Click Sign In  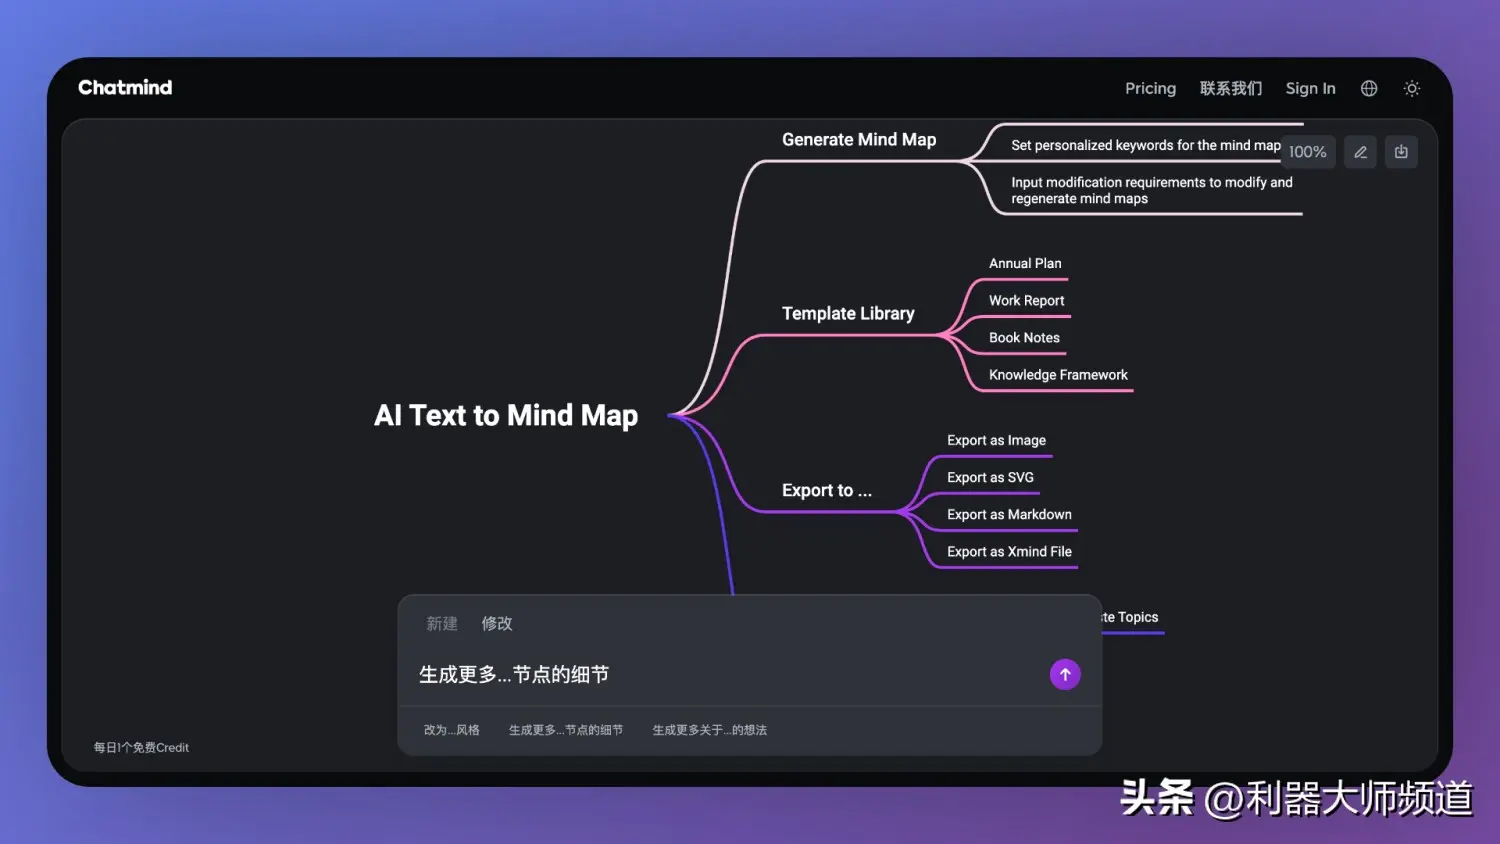click(1310, 88)
